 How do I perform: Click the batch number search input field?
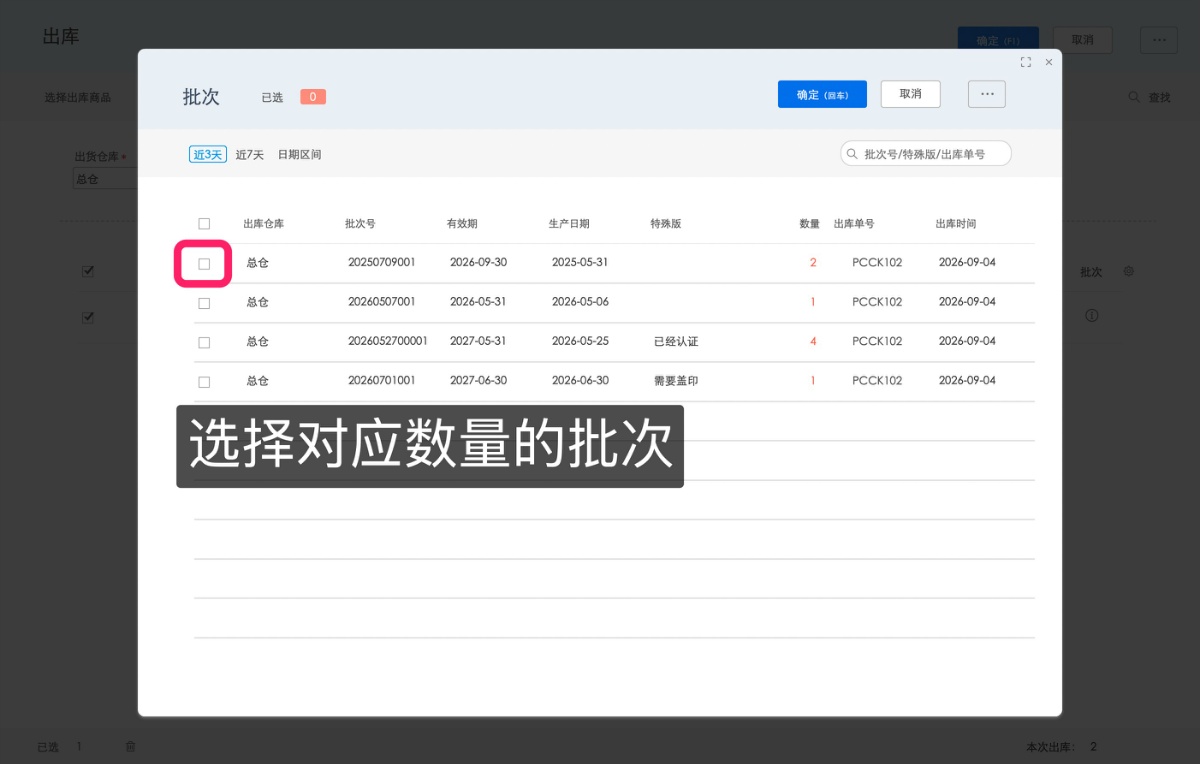click(926, 154)
